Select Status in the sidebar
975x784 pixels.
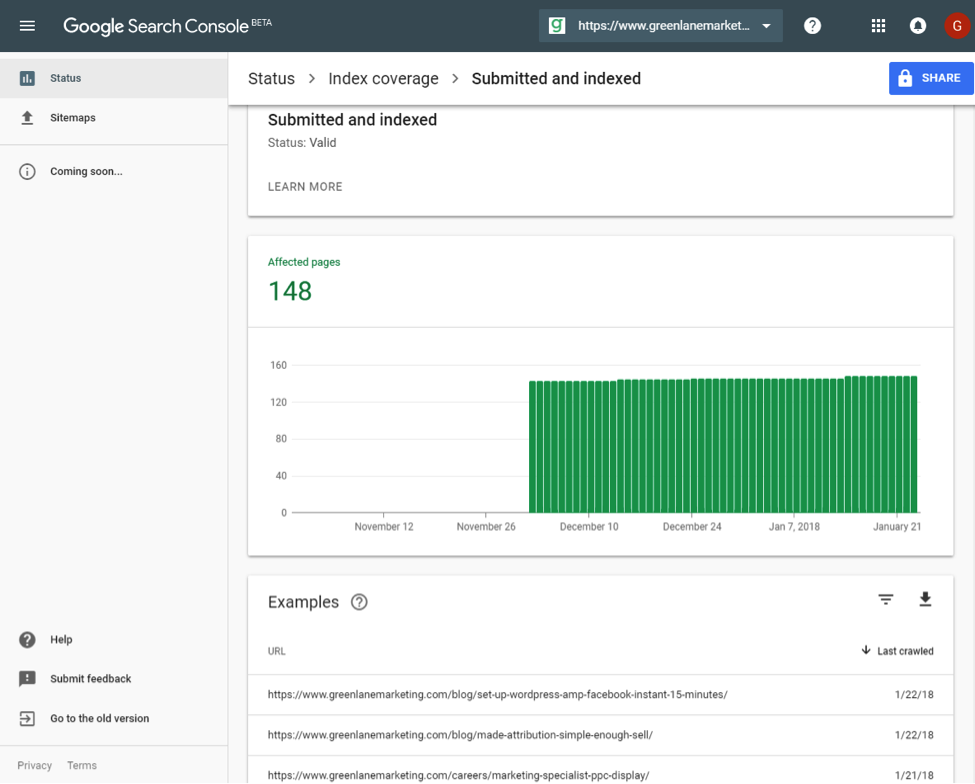click(114, 78)
